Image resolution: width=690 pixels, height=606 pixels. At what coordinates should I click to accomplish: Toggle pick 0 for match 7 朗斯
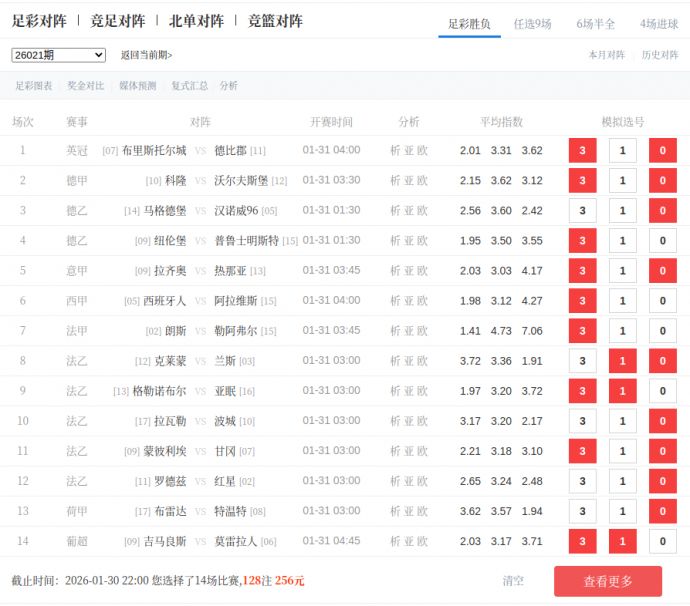662,331
